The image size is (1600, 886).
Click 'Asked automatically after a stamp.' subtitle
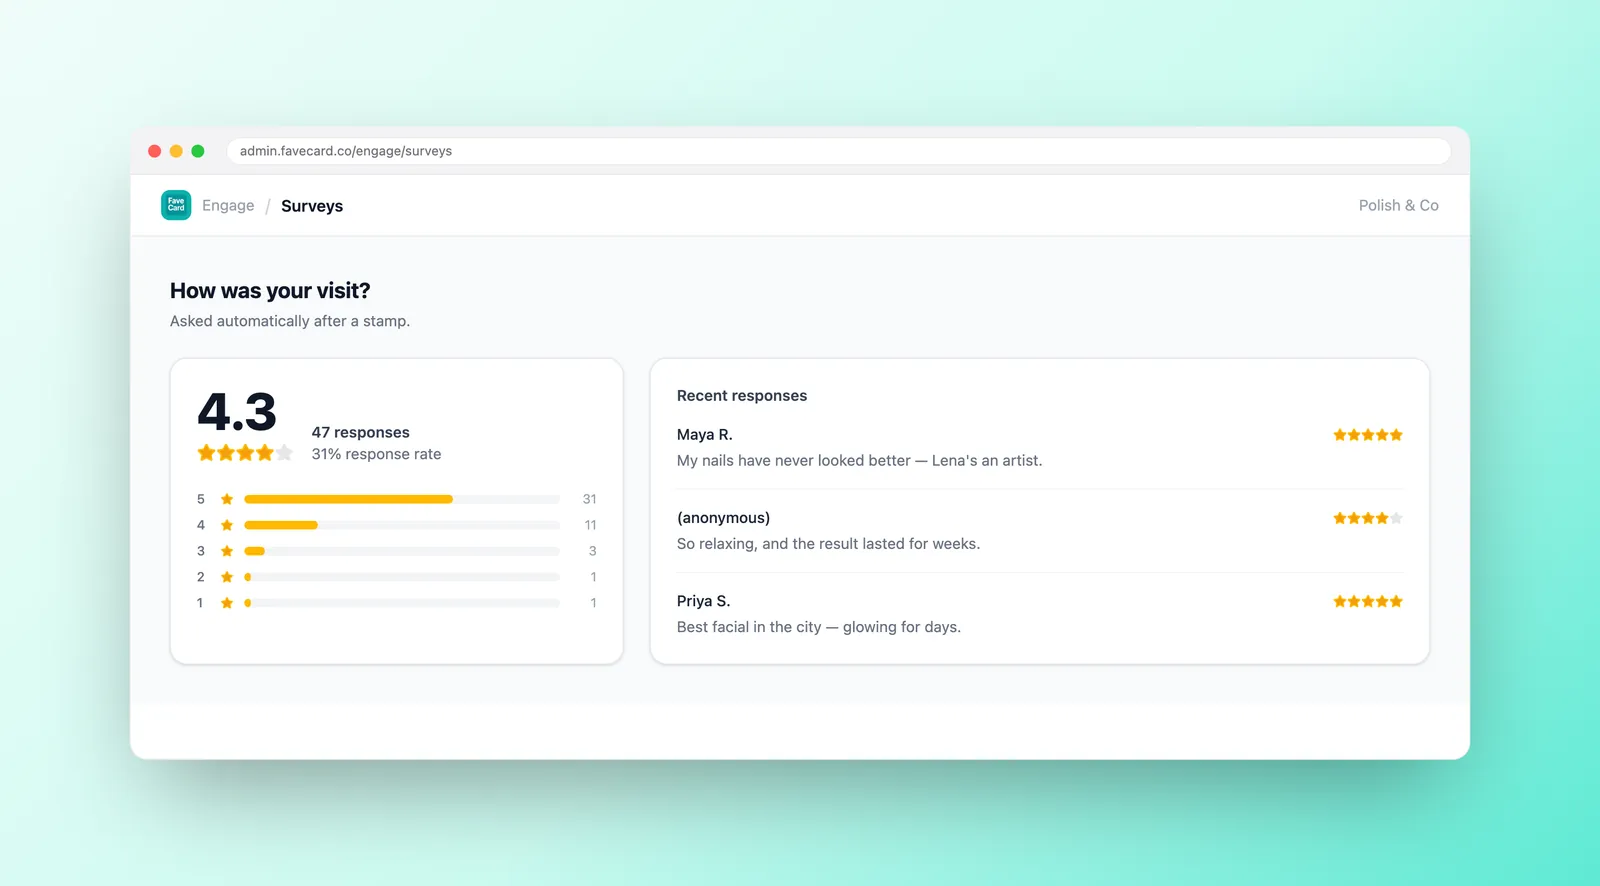coord(290,321)
